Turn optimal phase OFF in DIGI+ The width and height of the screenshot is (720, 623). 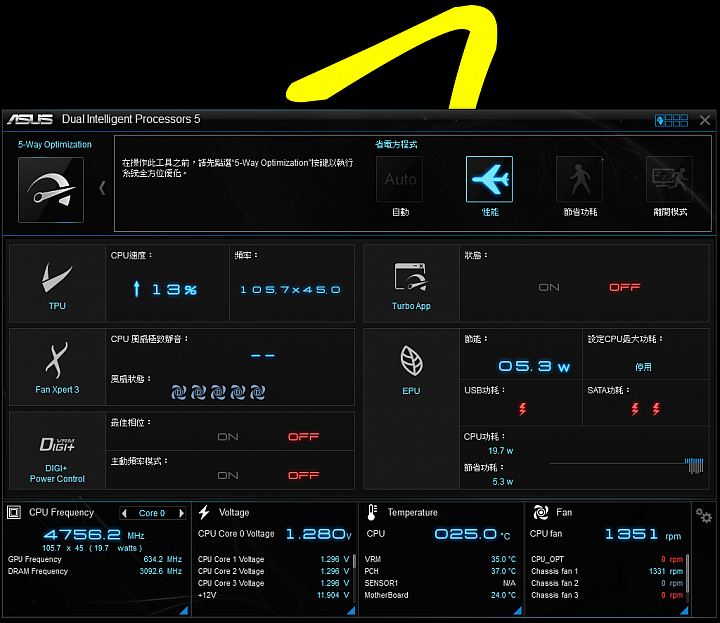pyautogui.click(x=304, y=437)
